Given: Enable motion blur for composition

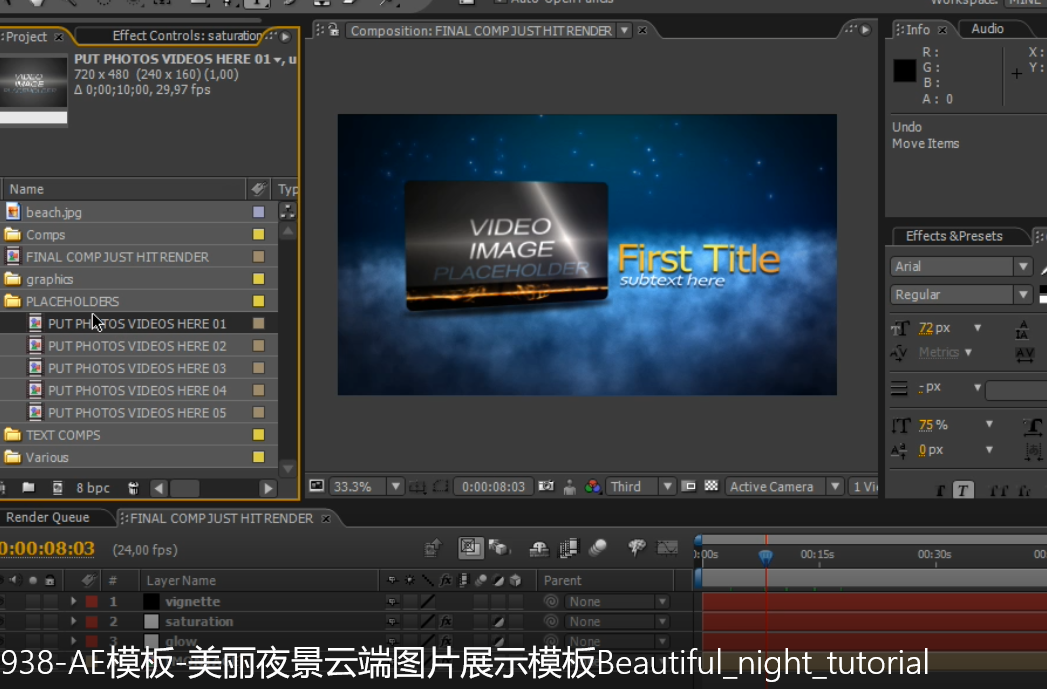Looking at the screenshot, I should [x=598, y=548].
